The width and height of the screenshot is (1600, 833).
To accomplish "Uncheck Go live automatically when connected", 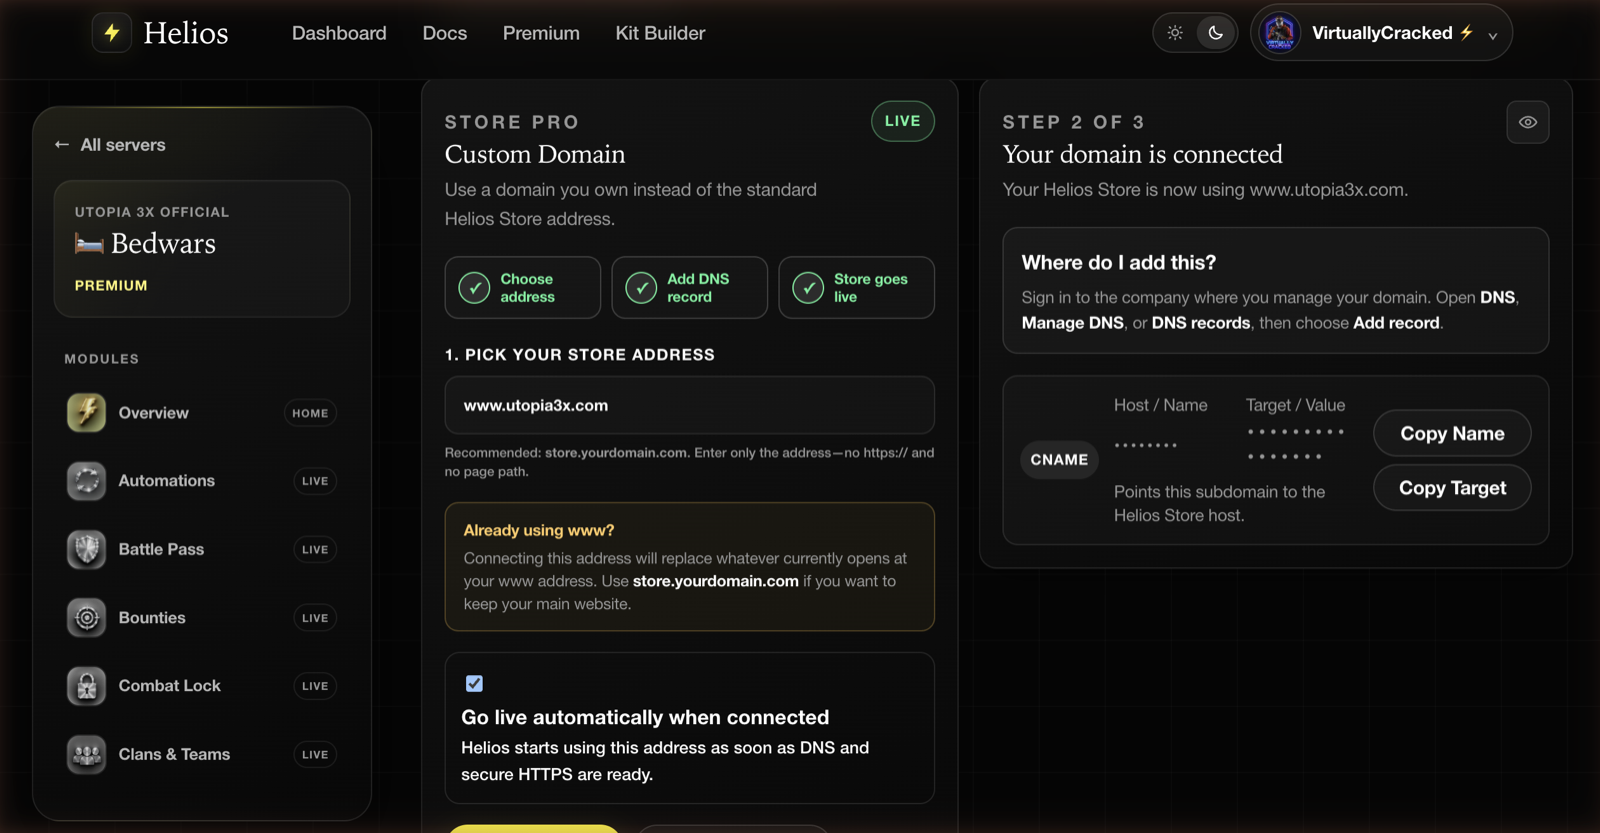I will [474, 684].
